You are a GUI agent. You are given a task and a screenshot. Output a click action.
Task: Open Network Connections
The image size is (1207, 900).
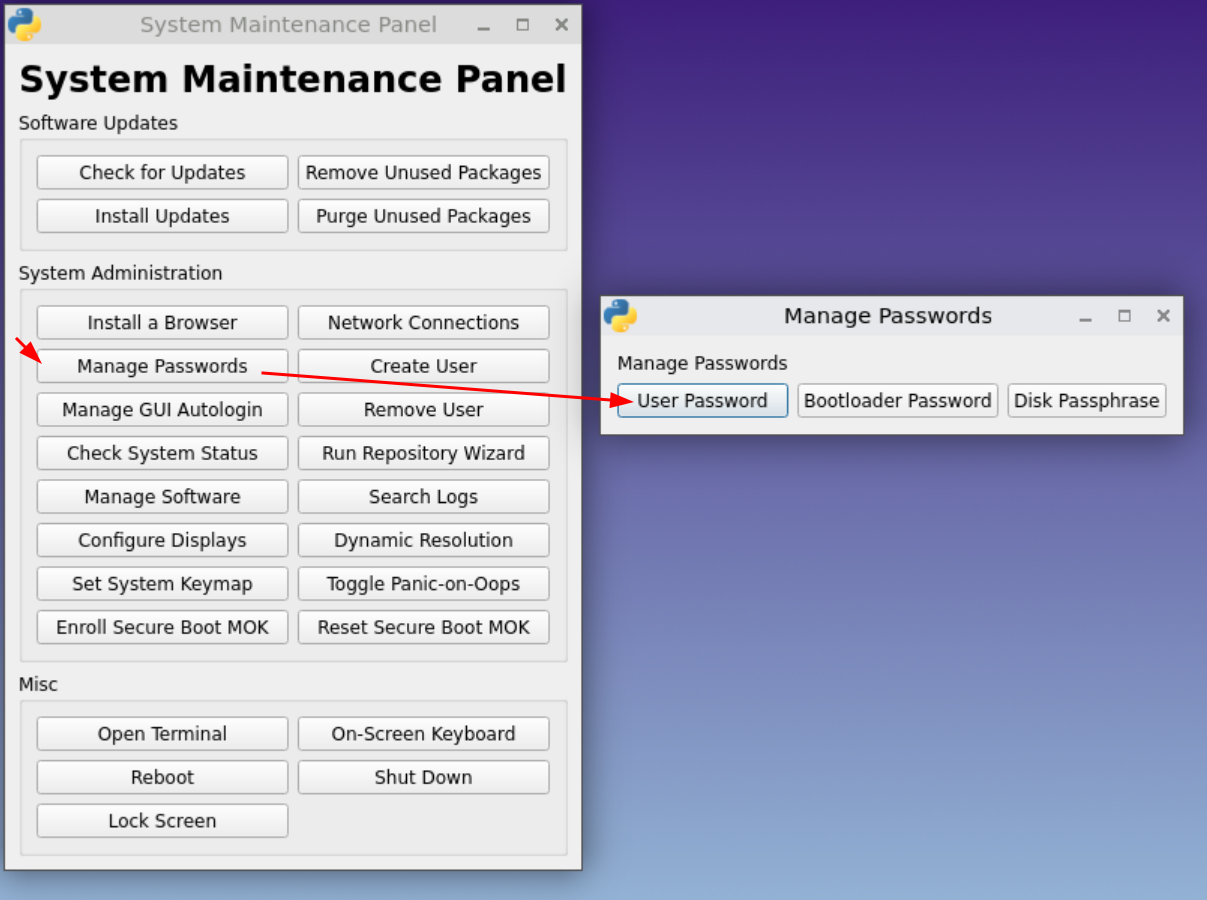tap(423, 323)
